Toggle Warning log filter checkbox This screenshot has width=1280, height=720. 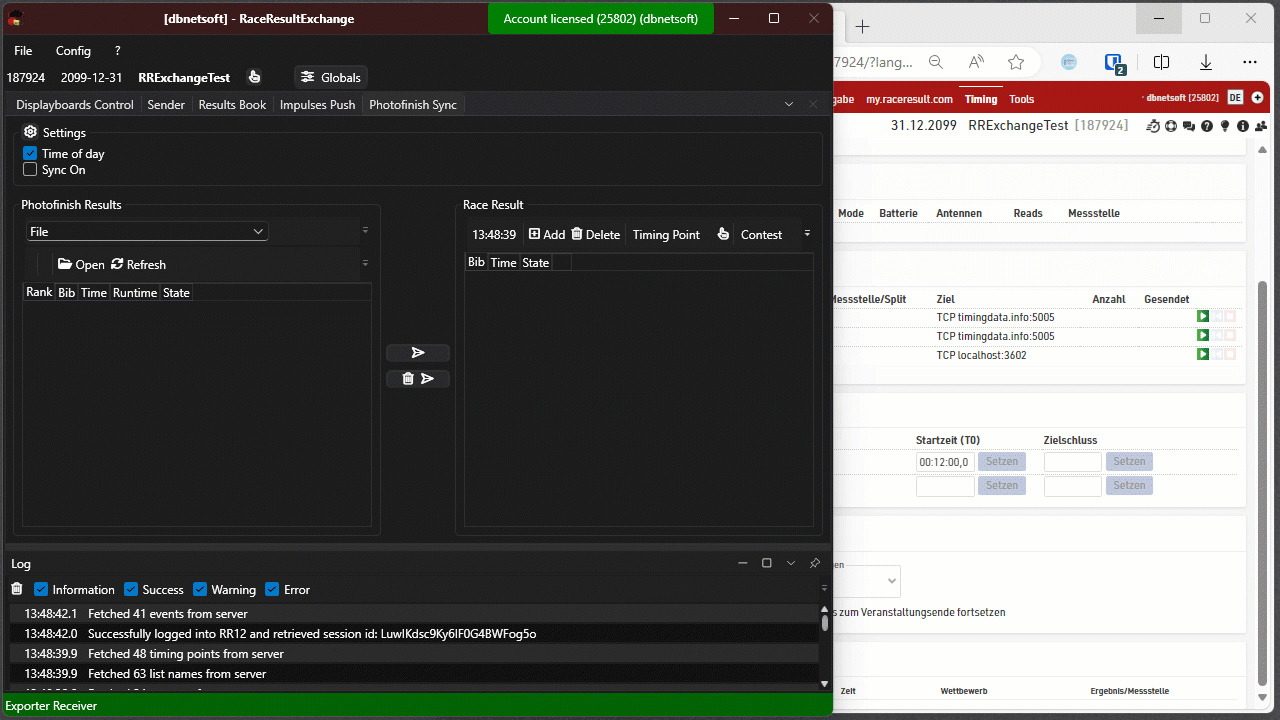200,589
